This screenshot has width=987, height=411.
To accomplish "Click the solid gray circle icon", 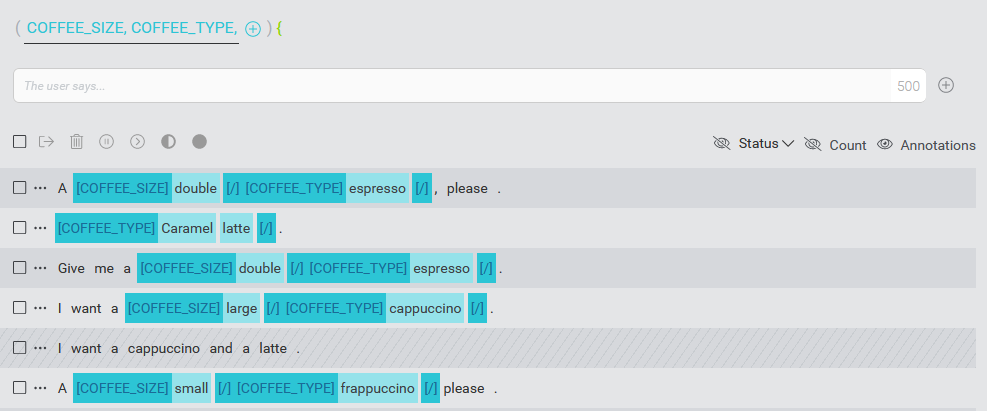I will [199, 142].
